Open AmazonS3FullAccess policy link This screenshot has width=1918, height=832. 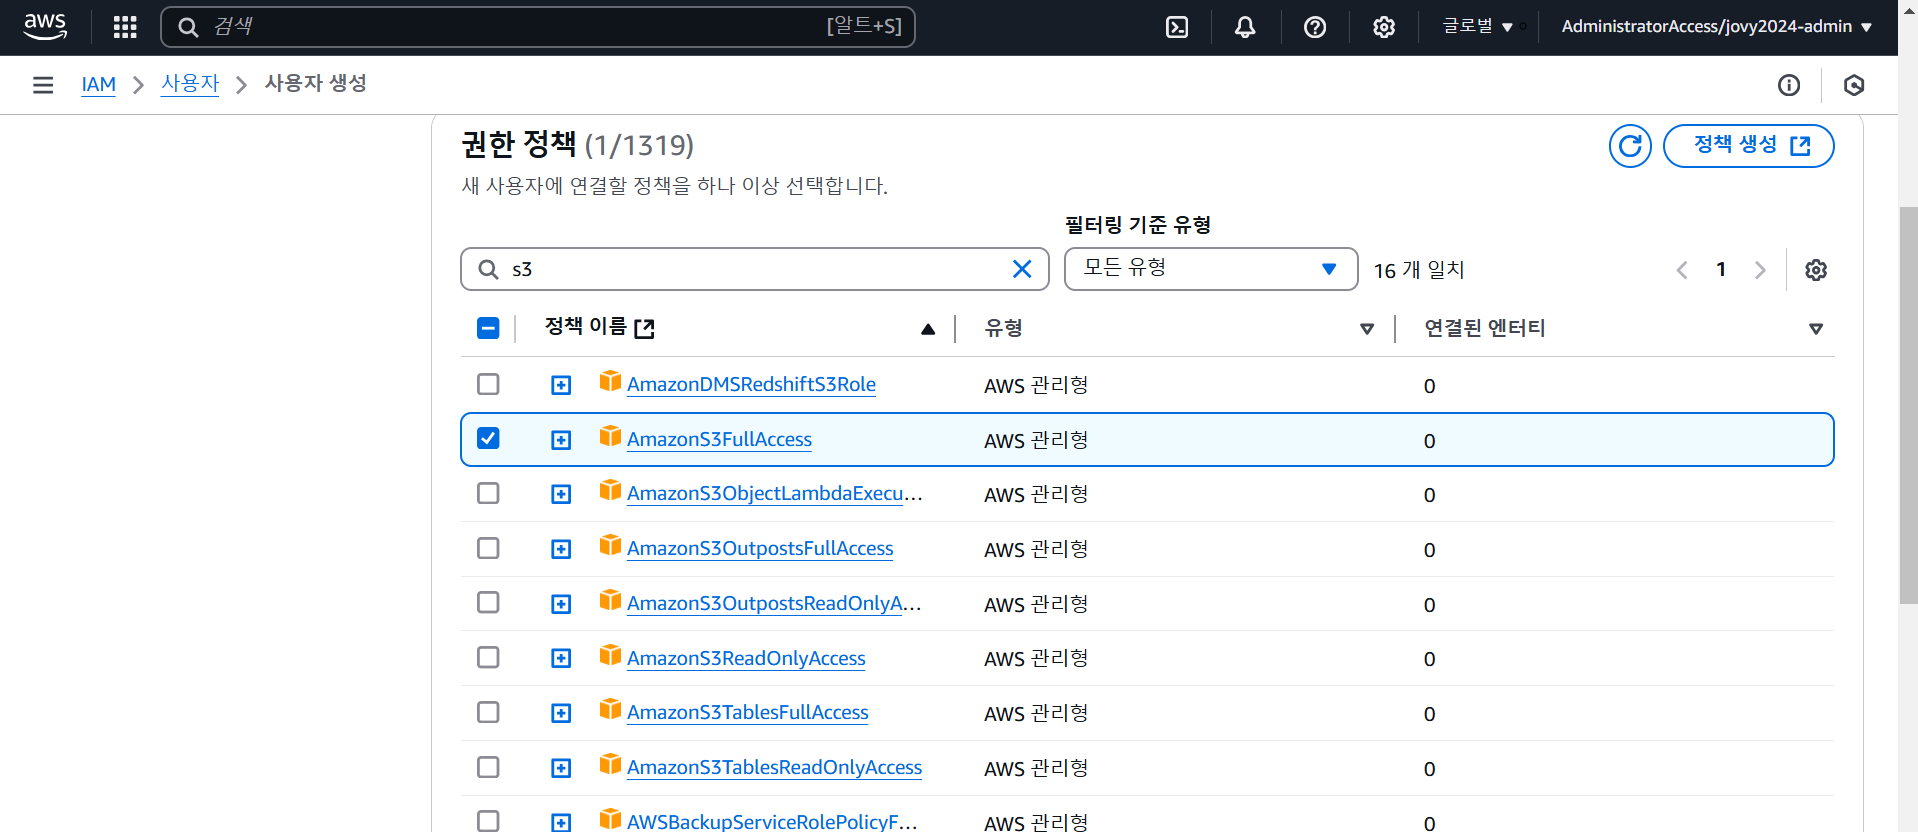tap(719, 439)
